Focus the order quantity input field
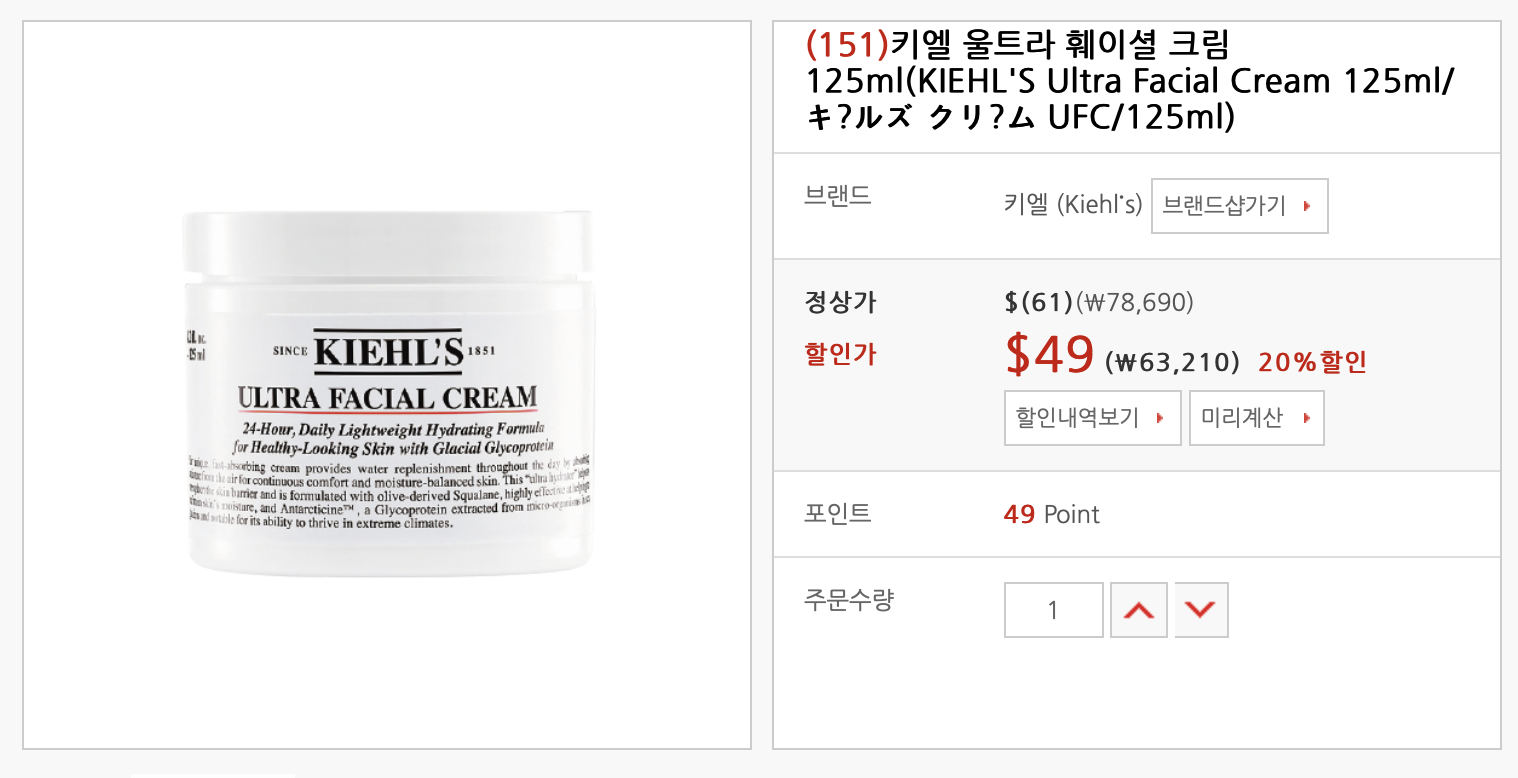Screen dimensions: 1518x778 1054,610
